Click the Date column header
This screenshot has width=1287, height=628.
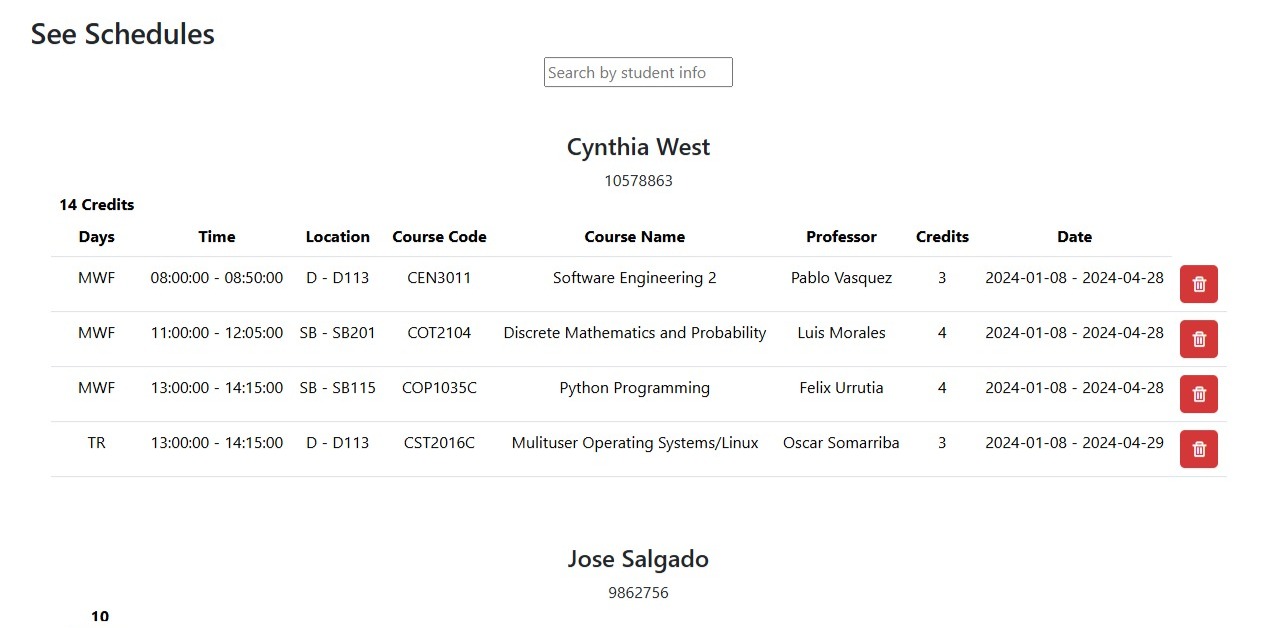point(1074,237)
